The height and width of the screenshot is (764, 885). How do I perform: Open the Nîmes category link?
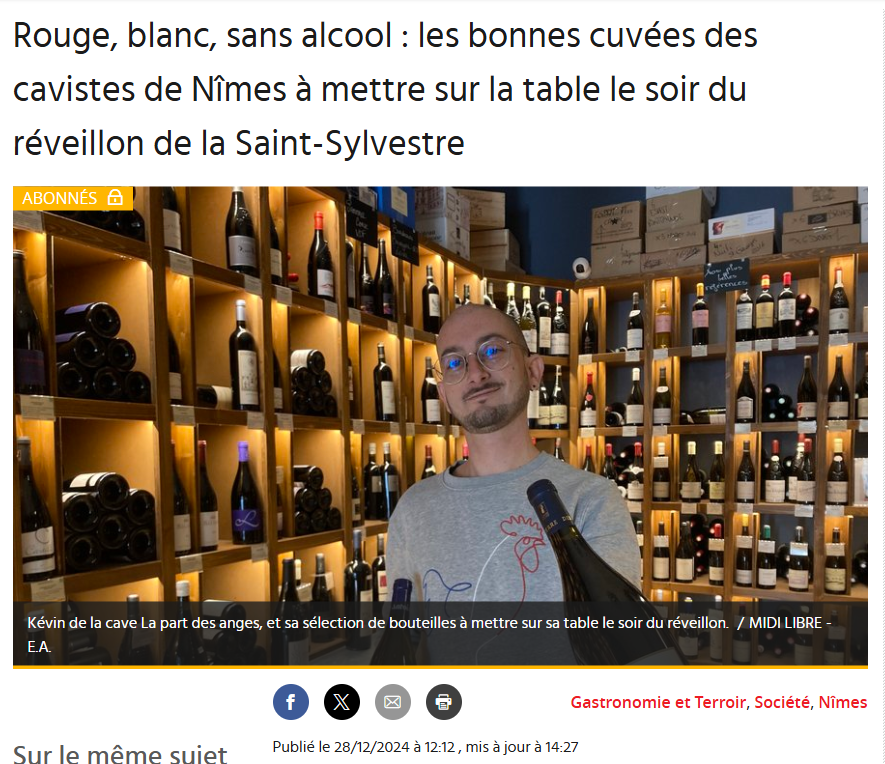pyautogui.click(x=843, y=702)
